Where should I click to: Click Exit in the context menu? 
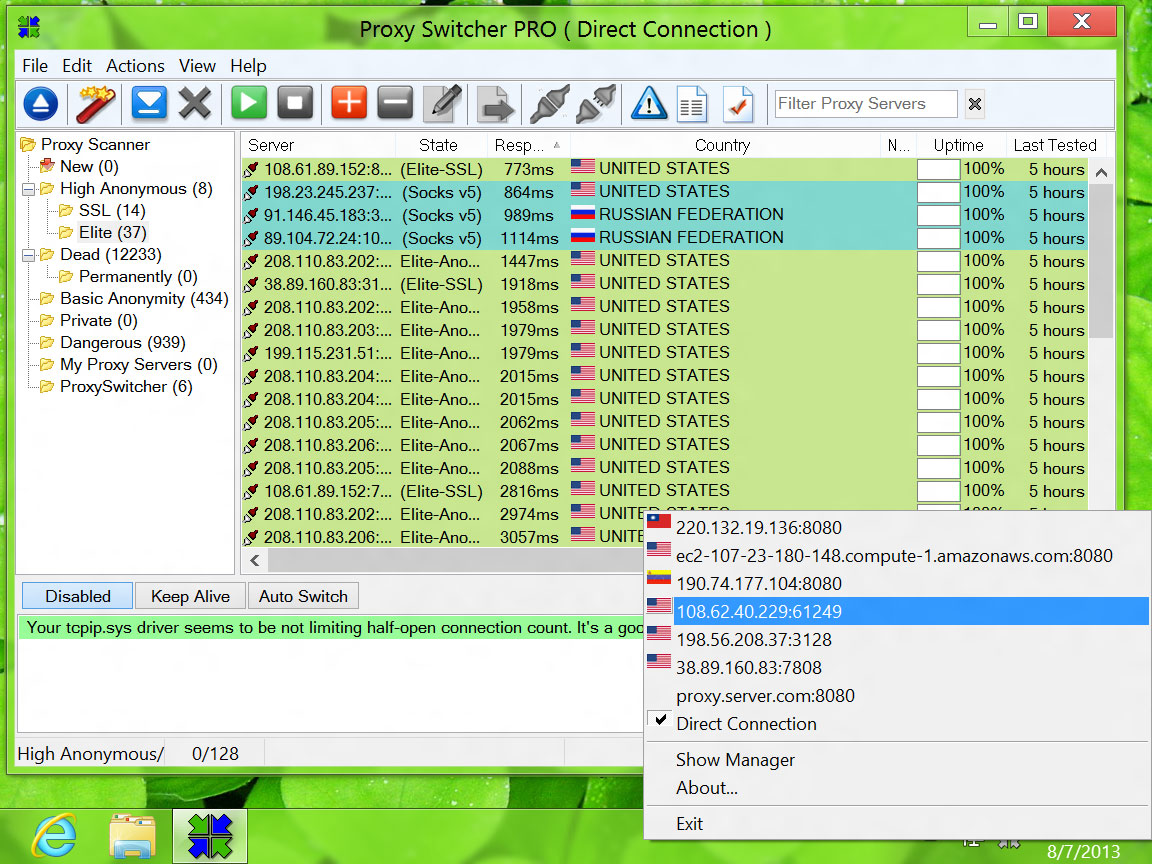tap(897, 824)
